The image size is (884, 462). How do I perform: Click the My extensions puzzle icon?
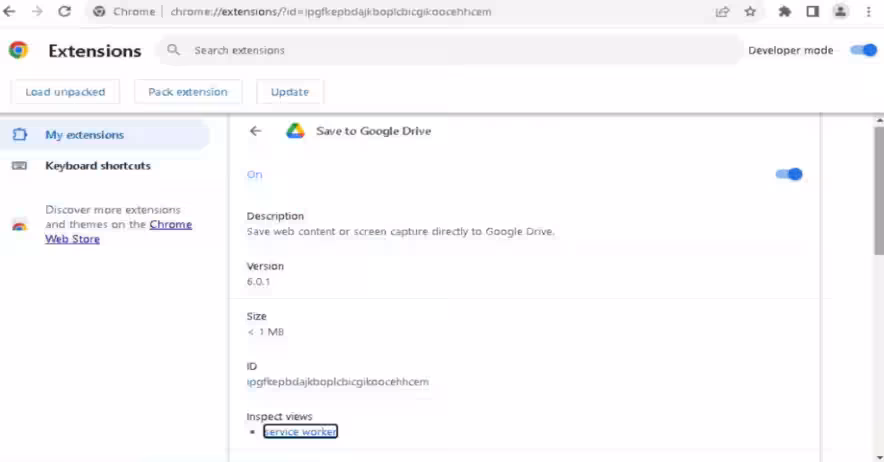[20, 134]
